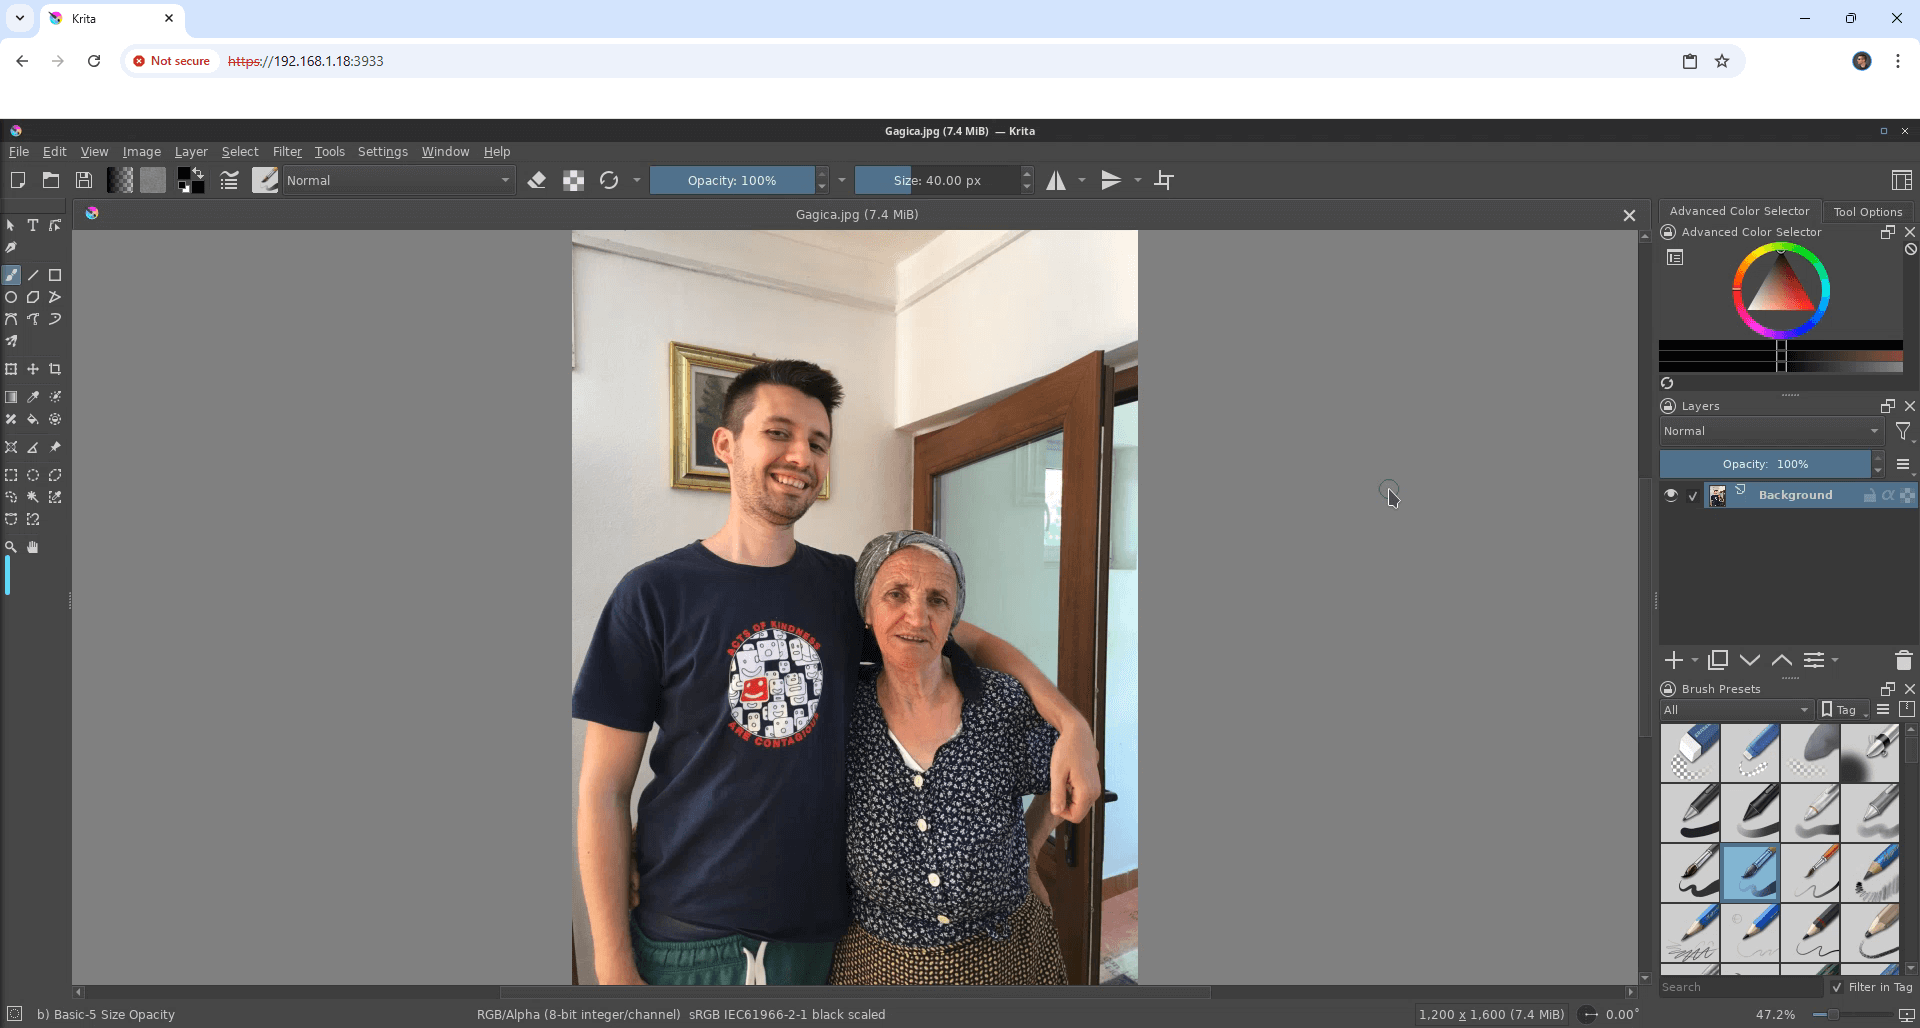This screenshot has width=1920, height=1028.
Task: Click the Open document folder icon
Action: (x=51, y=180)
